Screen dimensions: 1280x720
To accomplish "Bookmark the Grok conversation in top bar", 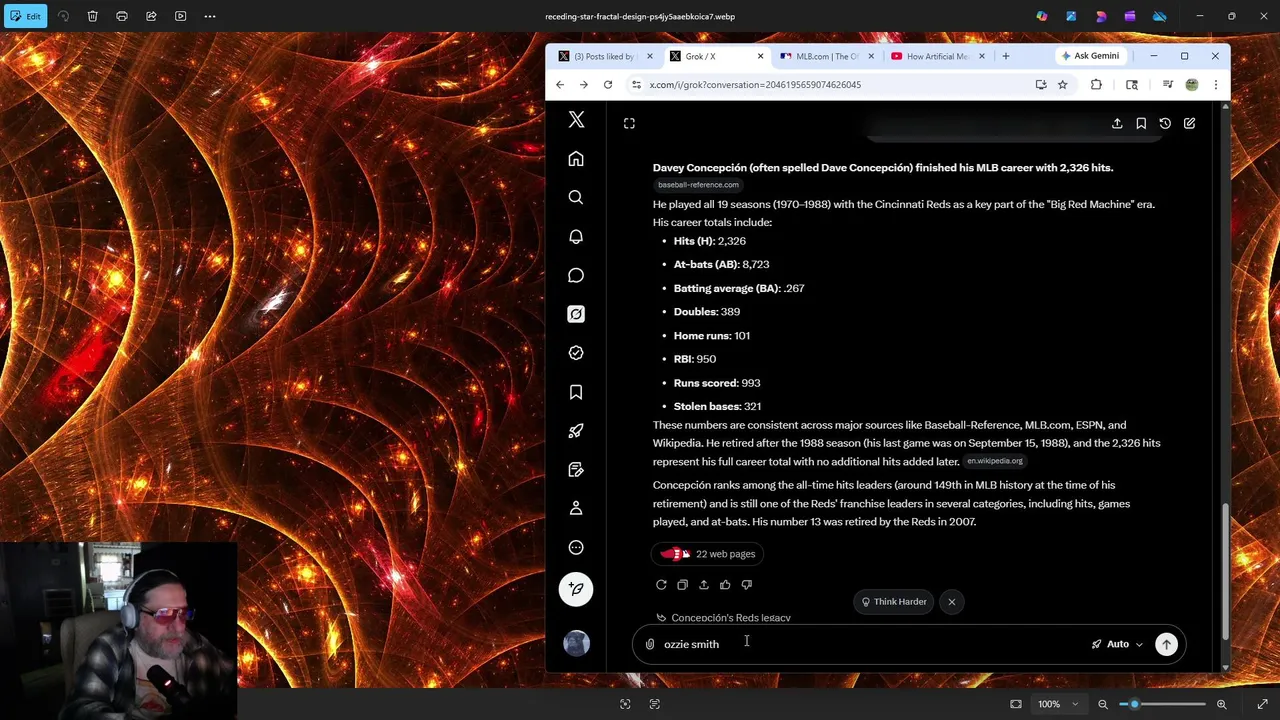I will 1141,123.
